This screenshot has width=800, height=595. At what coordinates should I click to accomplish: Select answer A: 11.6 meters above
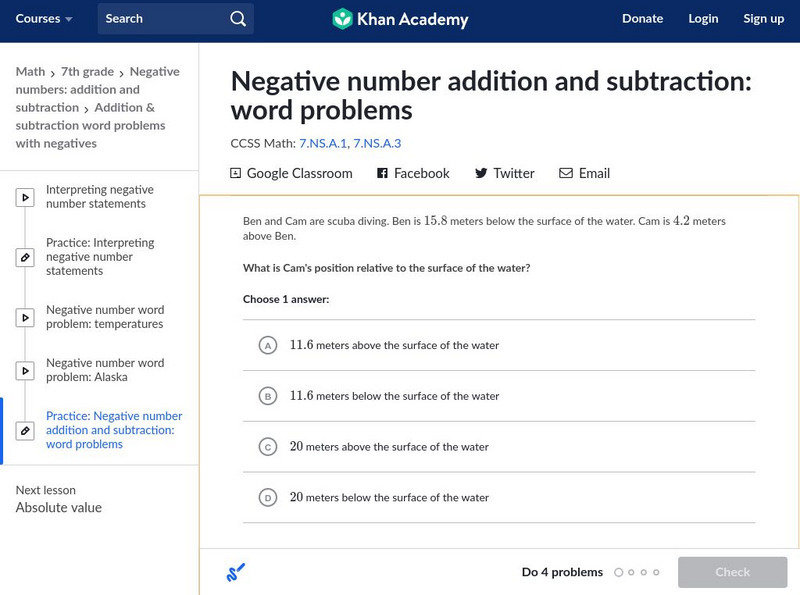pyautogui.click(x=267, y=346)
